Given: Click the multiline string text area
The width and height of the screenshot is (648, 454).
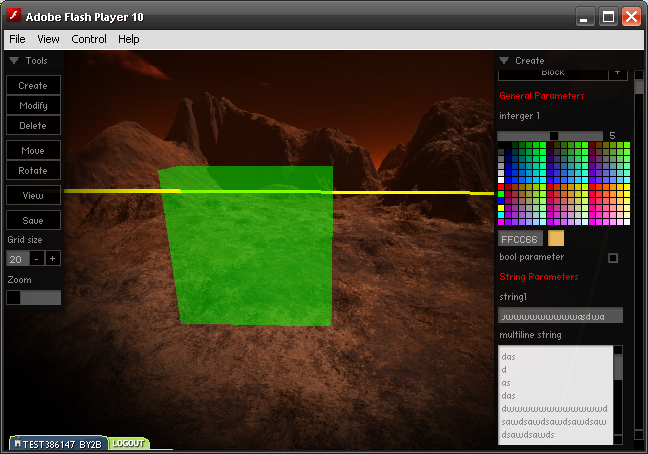Looking at the screenshot, I should [x=555, y=395].
